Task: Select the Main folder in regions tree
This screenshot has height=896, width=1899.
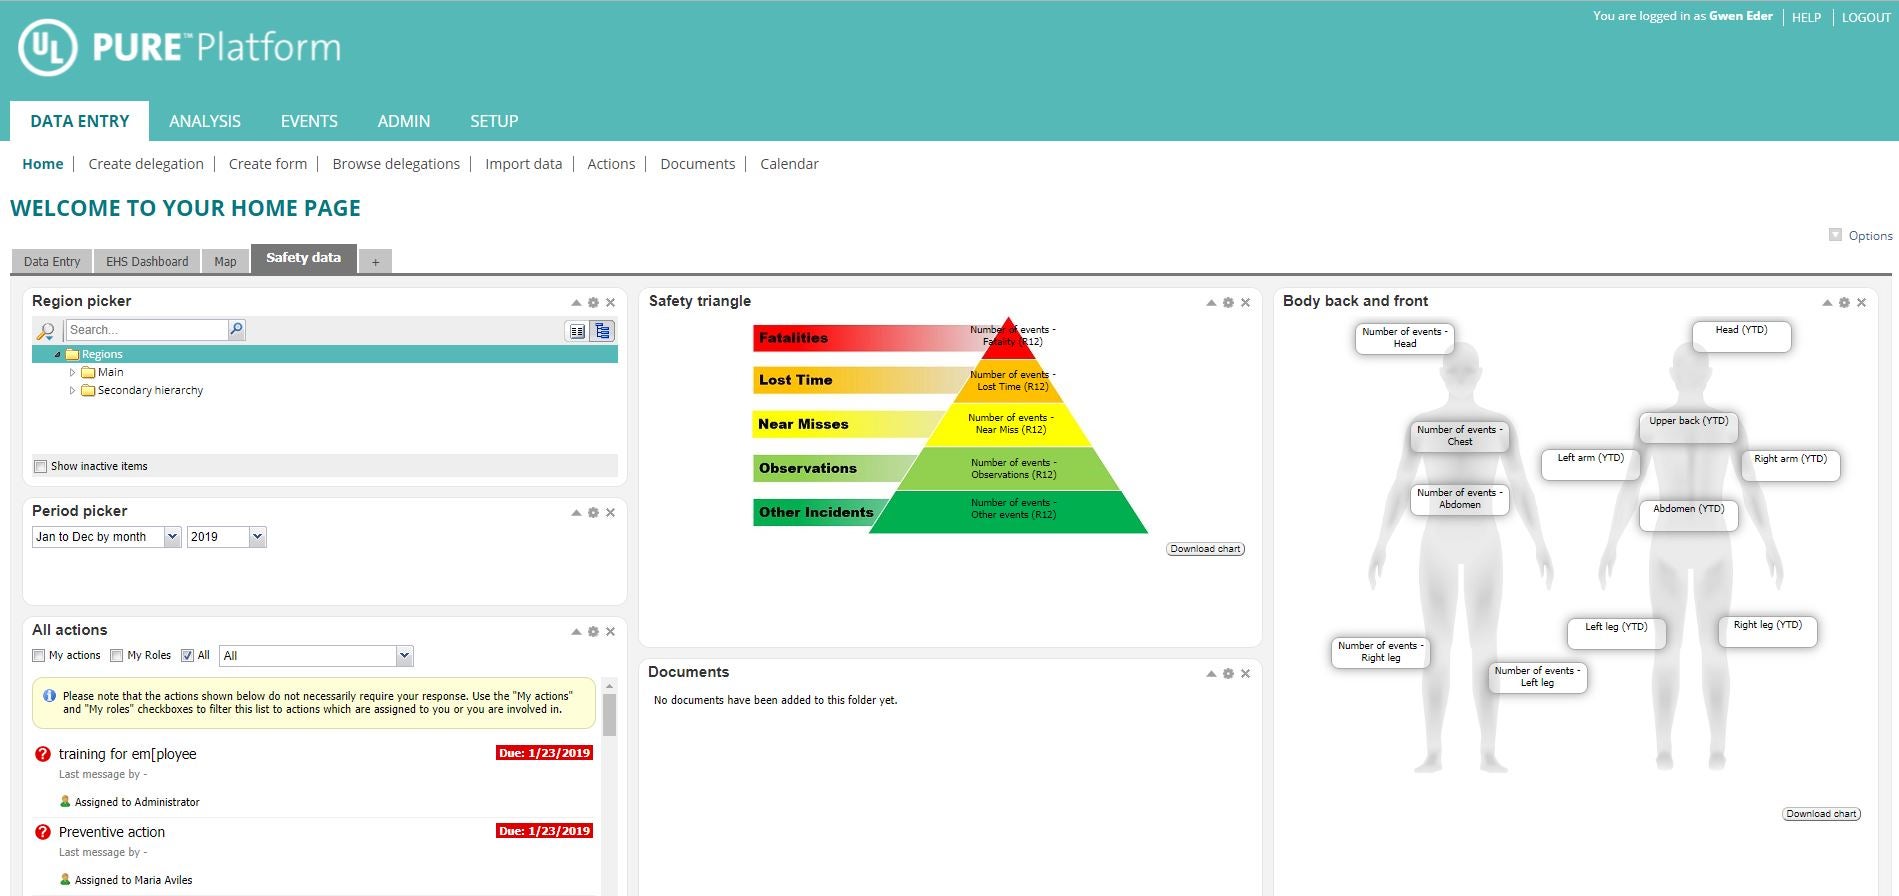Action: pos(102,372)
